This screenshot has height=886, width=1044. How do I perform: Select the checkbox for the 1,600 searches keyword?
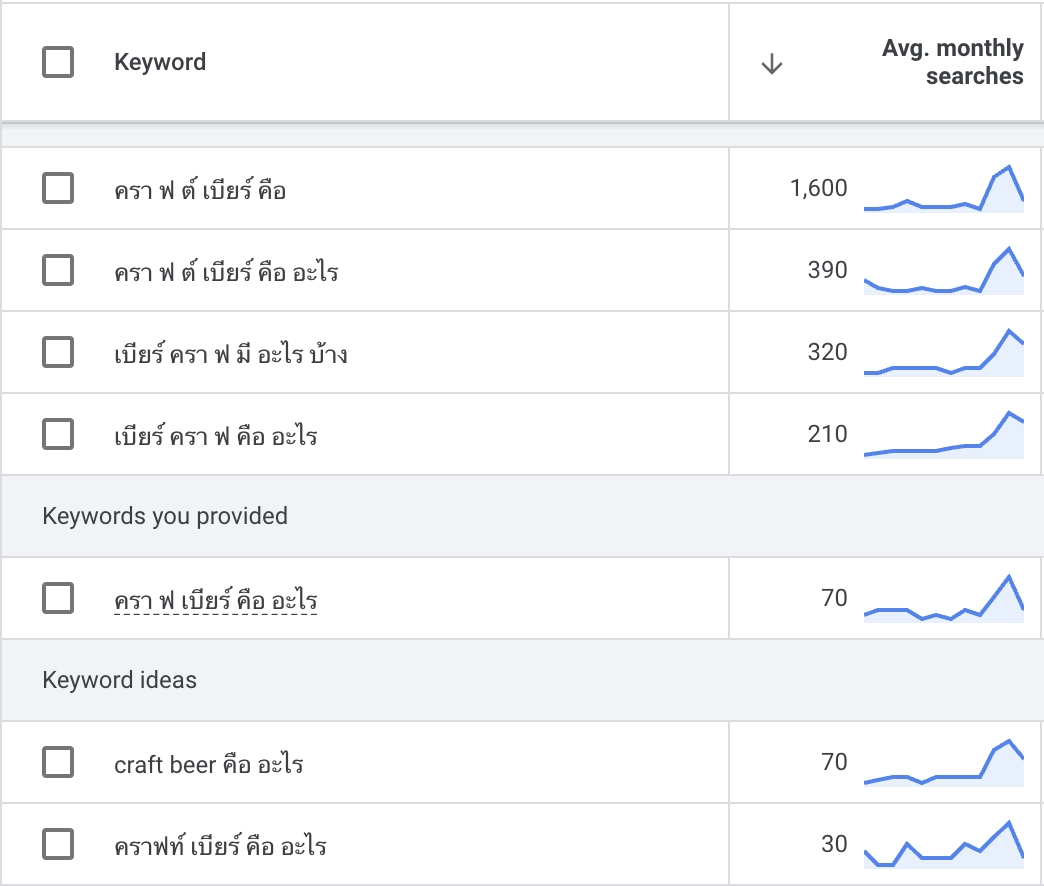[58, 188]
